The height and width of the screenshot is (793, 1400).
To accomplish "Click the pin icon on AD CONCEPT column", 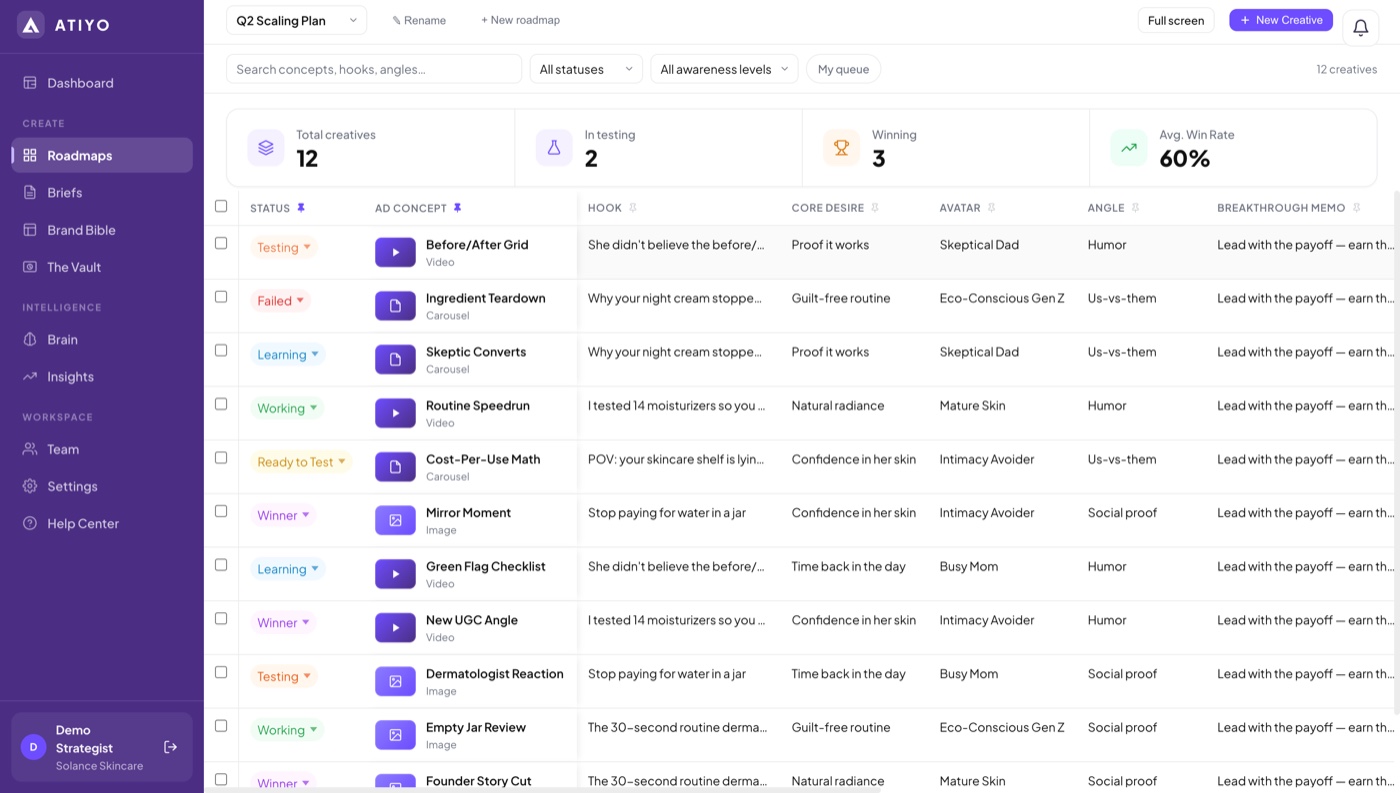I will [457, 208].
